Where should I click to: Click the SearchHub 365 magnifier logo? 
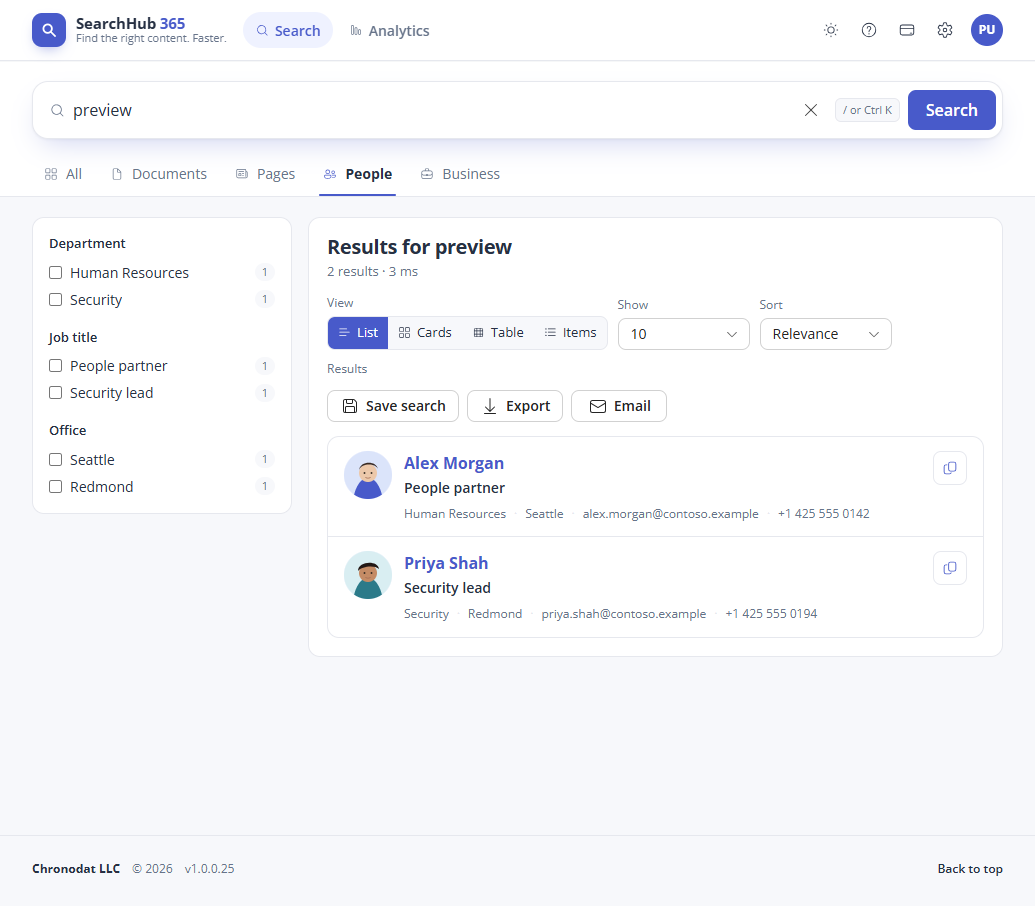click(x=49, y=30)
